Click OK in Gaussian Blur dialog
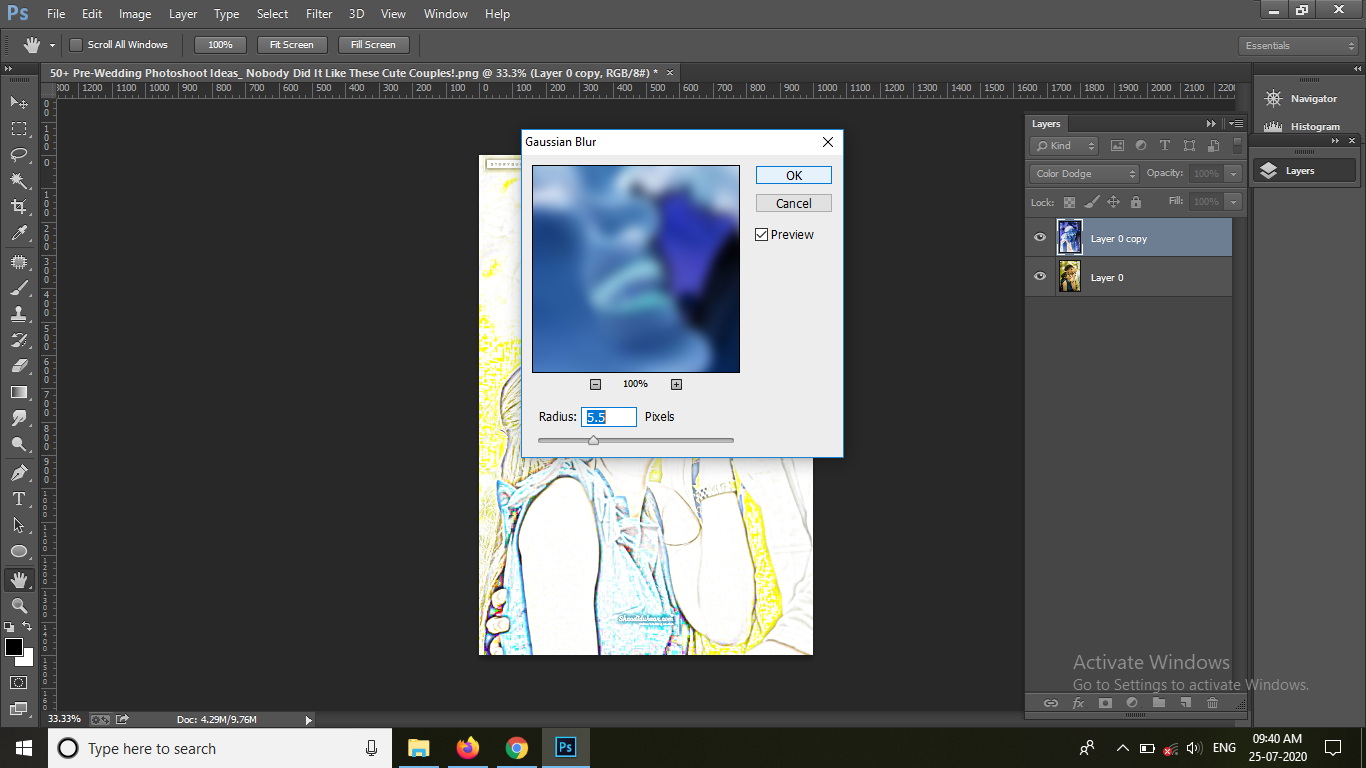The image size is (1366, 768). click(x=793, y=175)
